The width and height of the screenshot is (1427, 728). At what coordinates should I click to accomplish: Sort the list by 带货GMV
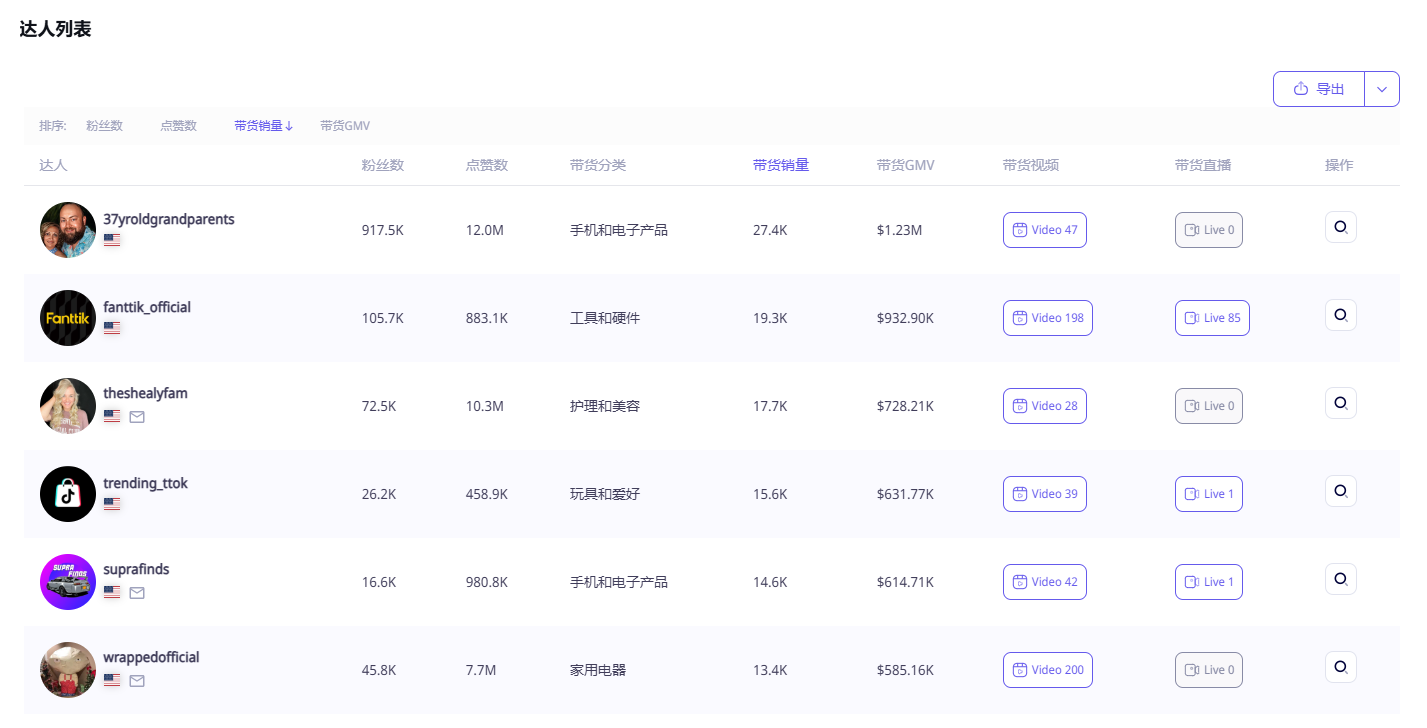click(x=345, y=126)
